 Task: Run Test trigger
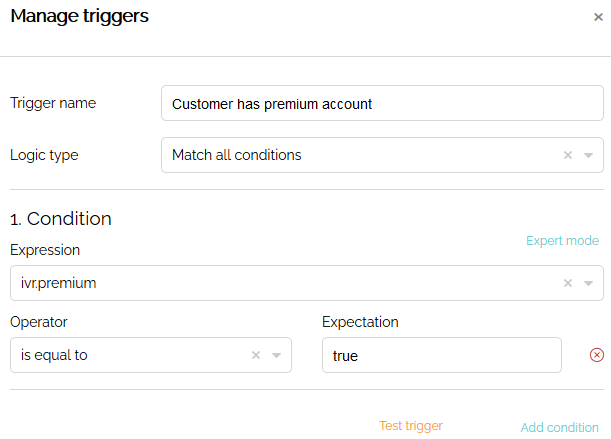click(x=411, y=426)
